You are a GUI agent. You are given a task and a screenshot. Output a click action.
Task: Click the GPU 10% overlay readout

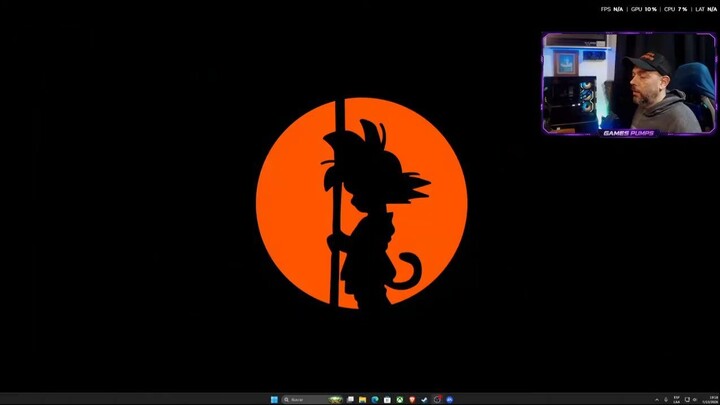coord(643,9)
